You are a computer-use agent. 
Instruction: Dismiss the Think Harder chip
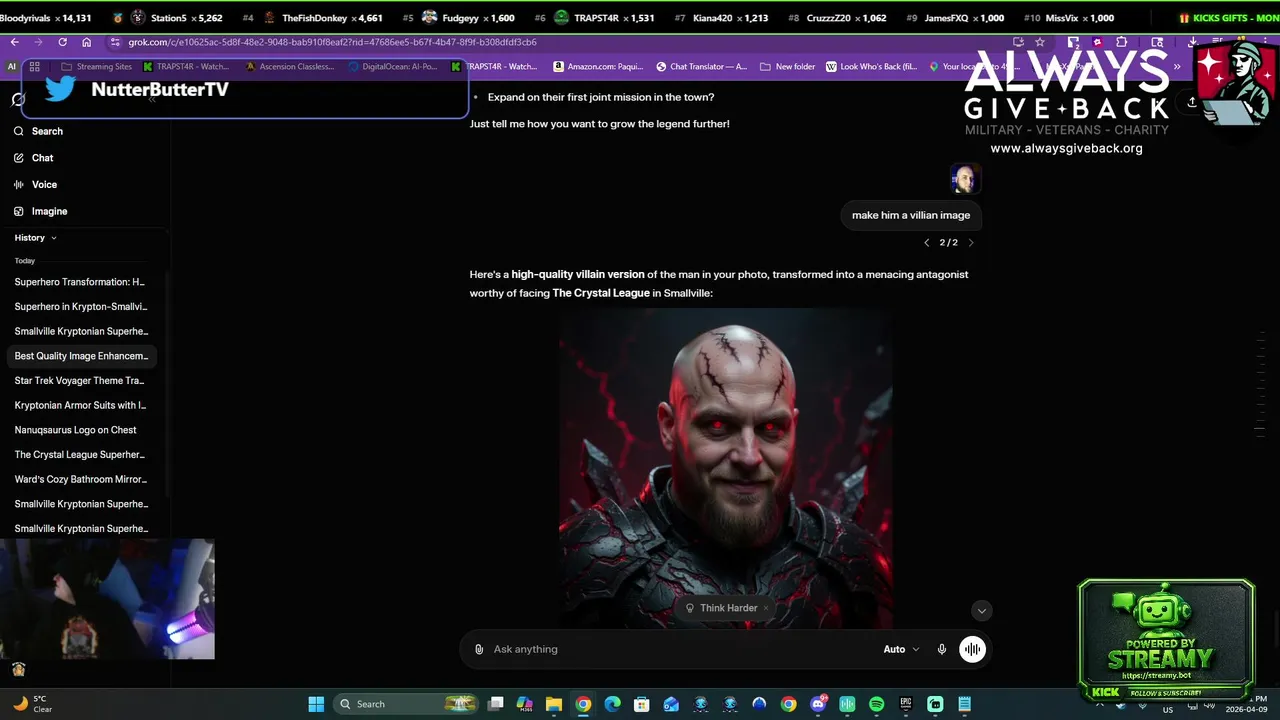click(x=766, y=608)
